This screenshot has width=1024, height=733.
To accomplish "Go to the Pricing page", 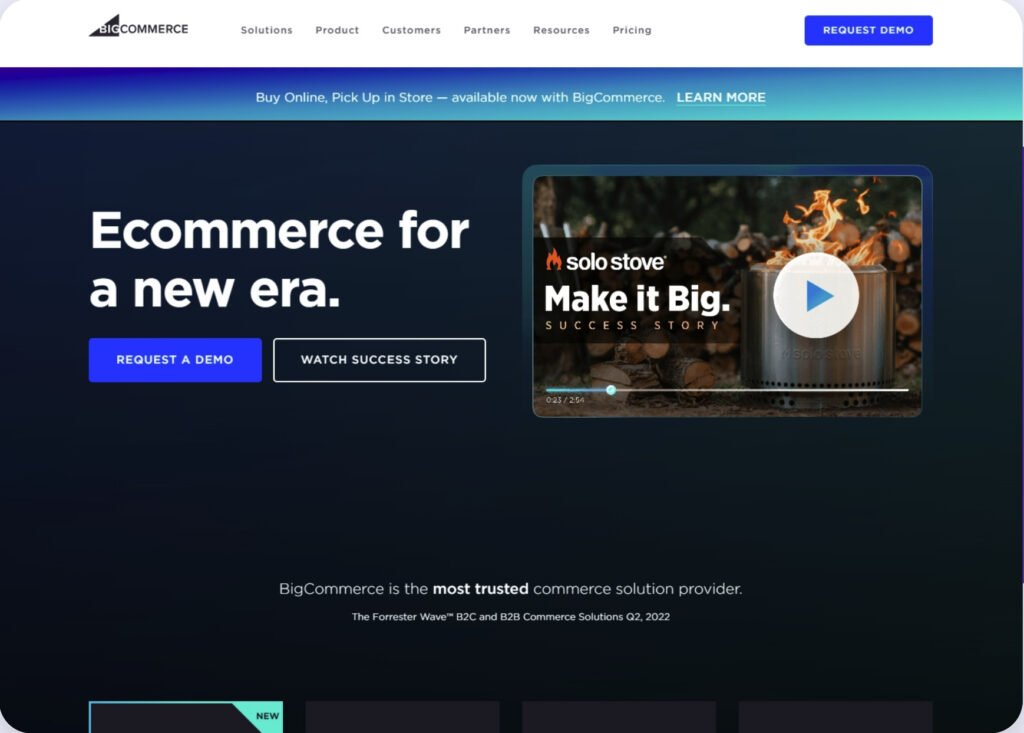I will click(x=632, y=30).
